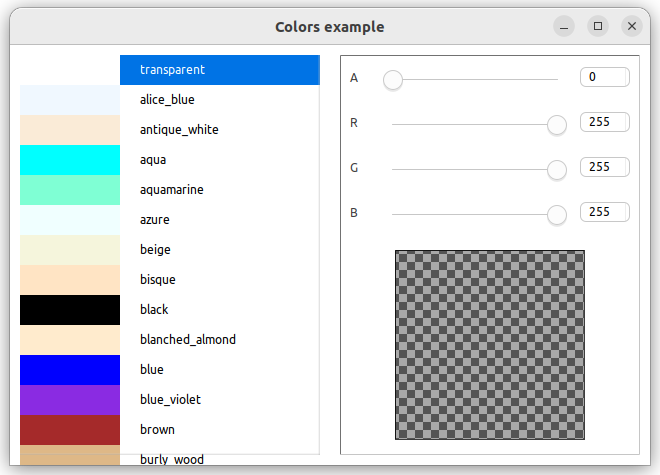This screenshot has width=660, height=475.
Task: Click the green (G) slider handle
Action: click(557, 170)
